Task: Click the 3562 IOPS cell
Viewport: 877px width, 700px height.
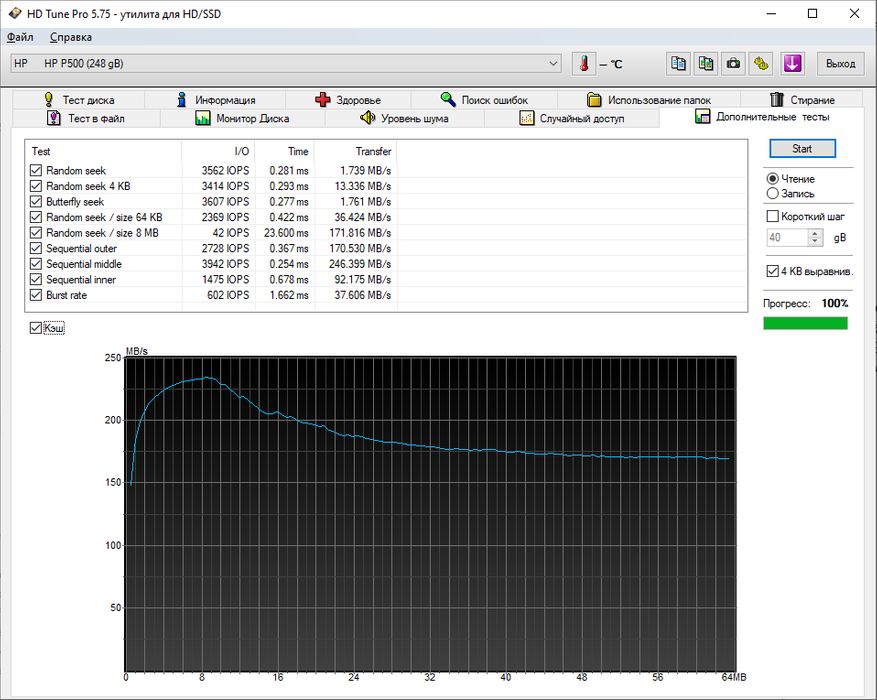Action: [225, 171]
